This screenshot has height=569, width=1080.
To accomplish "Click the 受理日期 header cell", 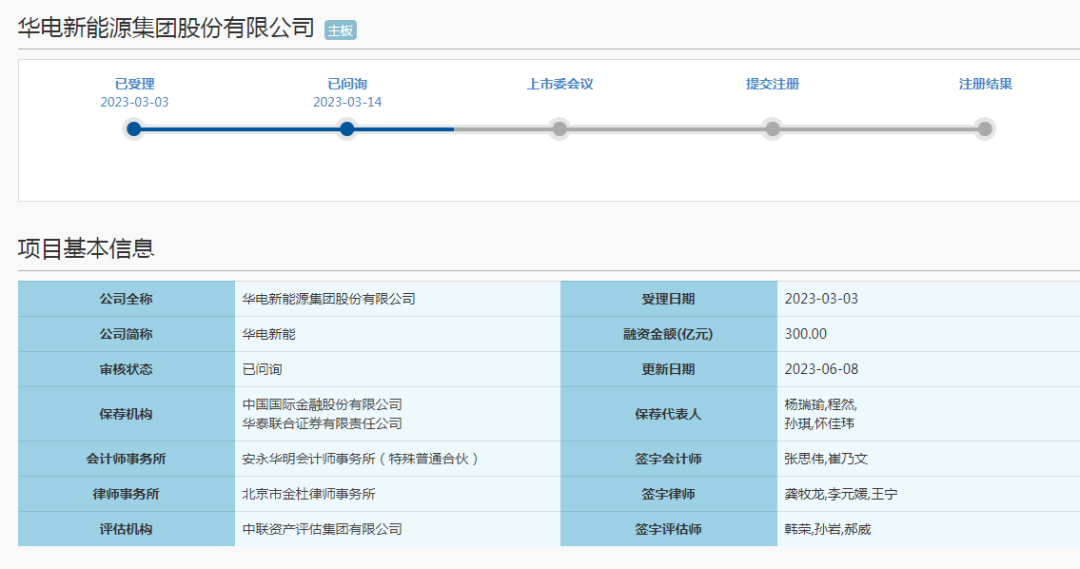I will tap(669, 299).
